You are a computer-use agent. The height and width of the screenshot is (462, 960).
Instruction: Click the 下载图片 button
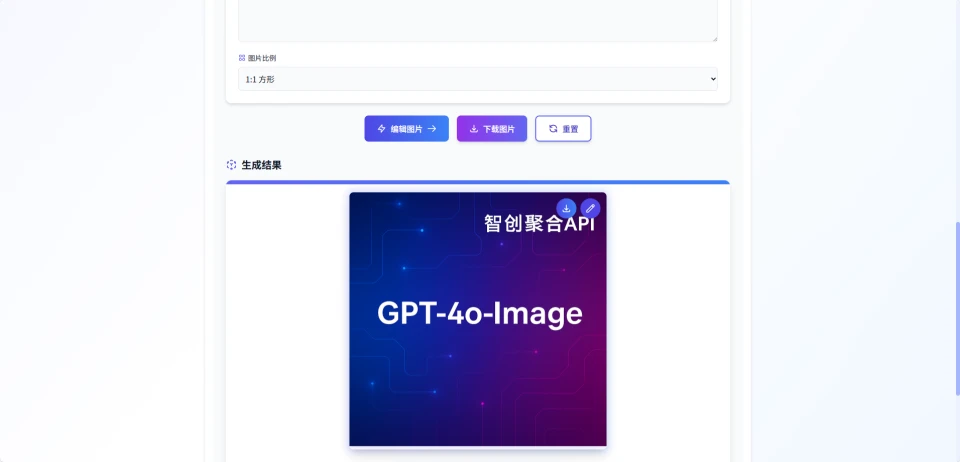(x=492, y=129)
